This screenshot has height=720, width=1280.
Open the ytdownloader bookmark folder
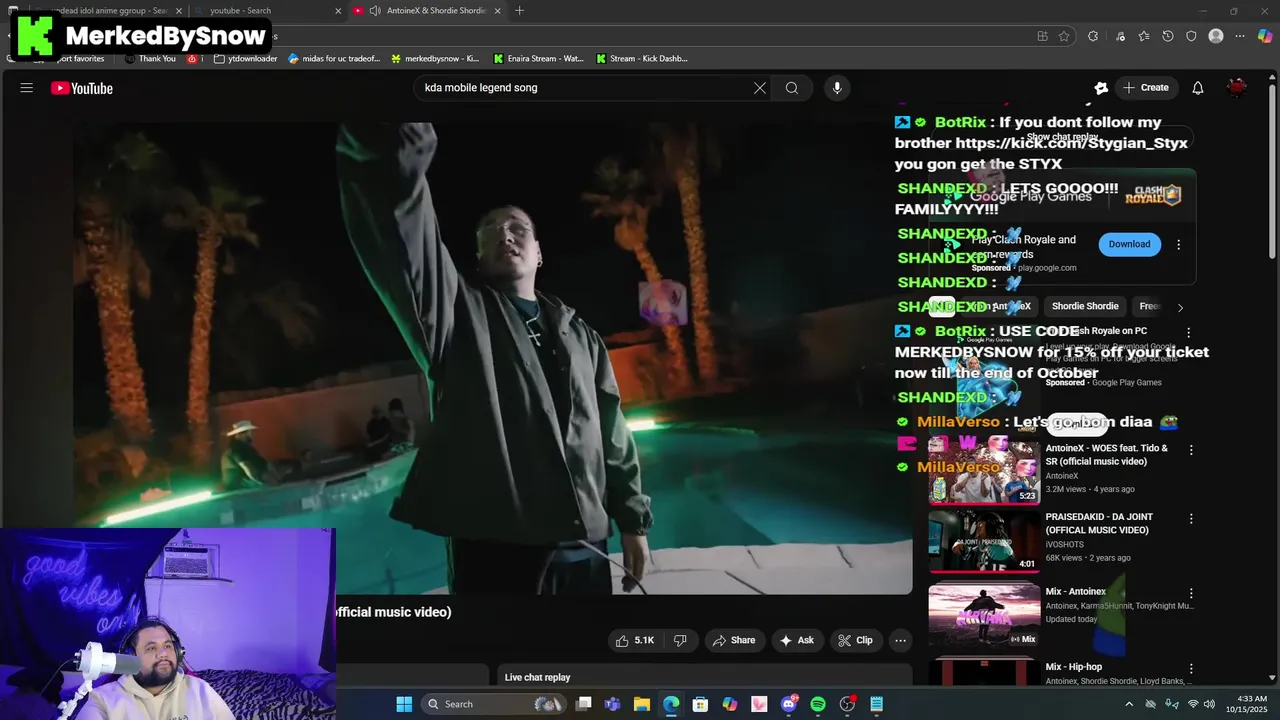point(246,58)
